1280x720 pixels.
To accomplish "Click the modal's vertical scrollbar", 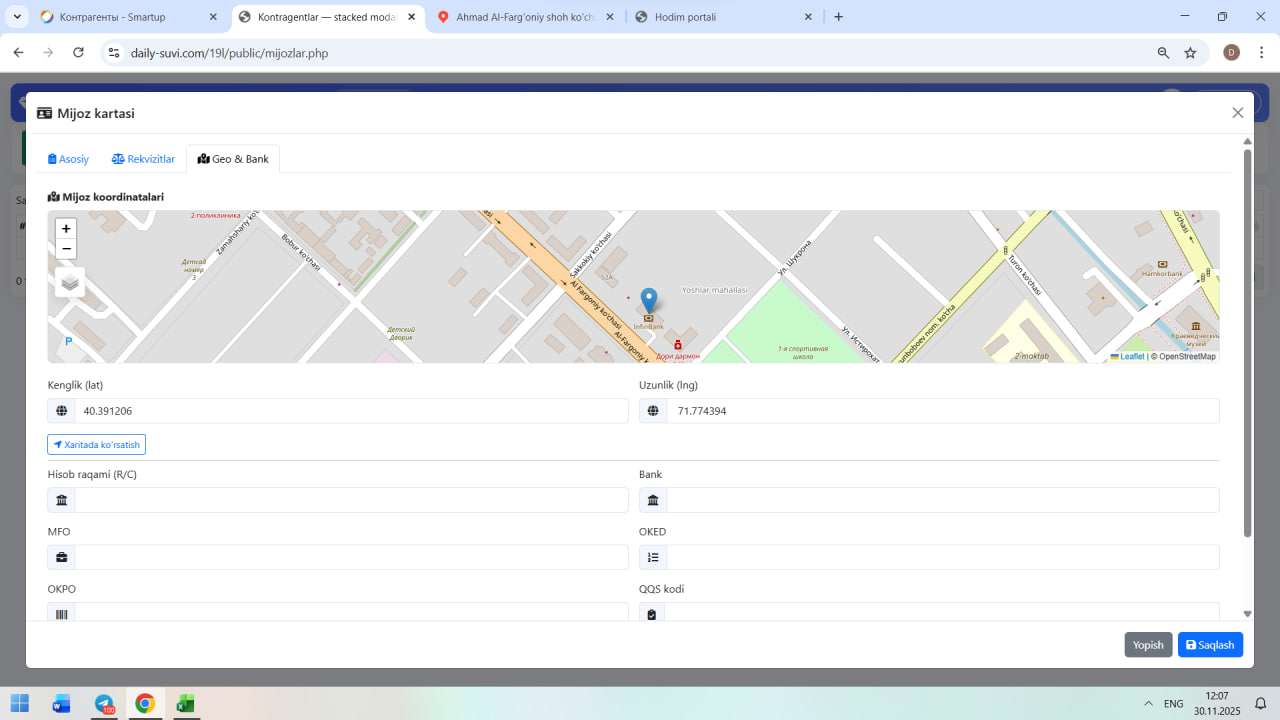I will click(x=1247, y=340).
